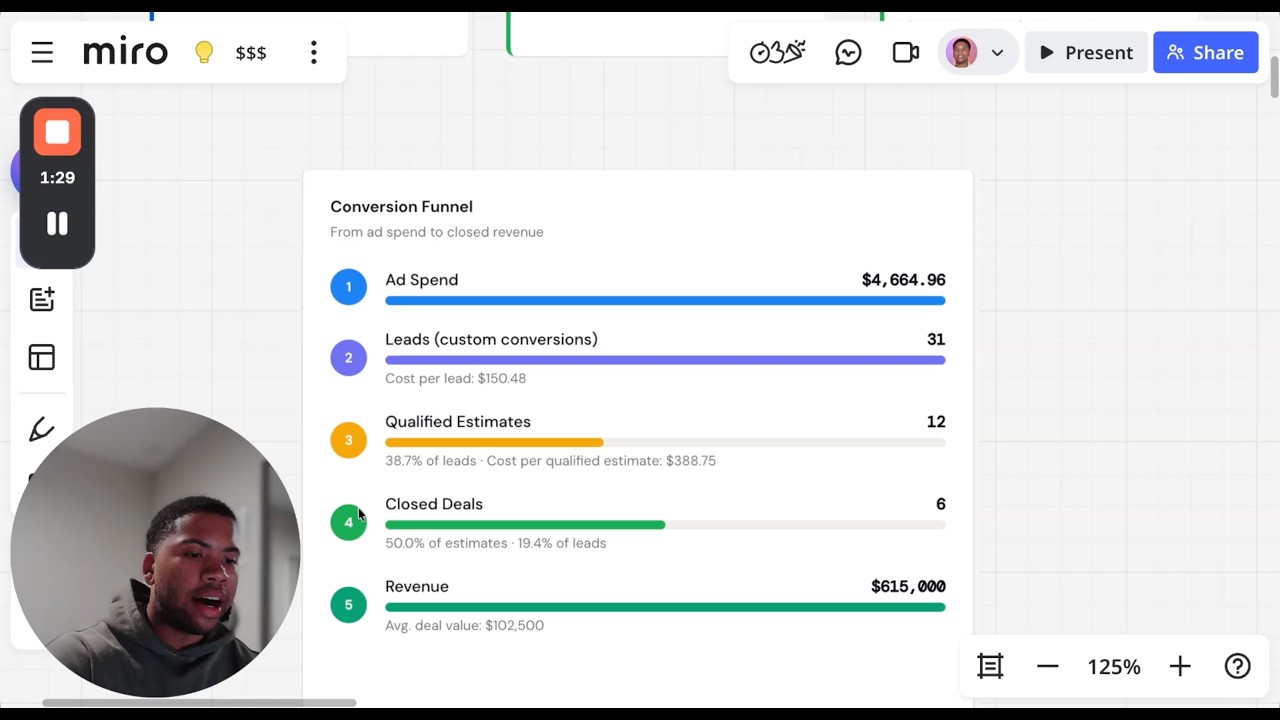The width and height of the screenshot is (1280, 720).
Task: Select the pen drawing tool
Action: (x=42, y=430)
